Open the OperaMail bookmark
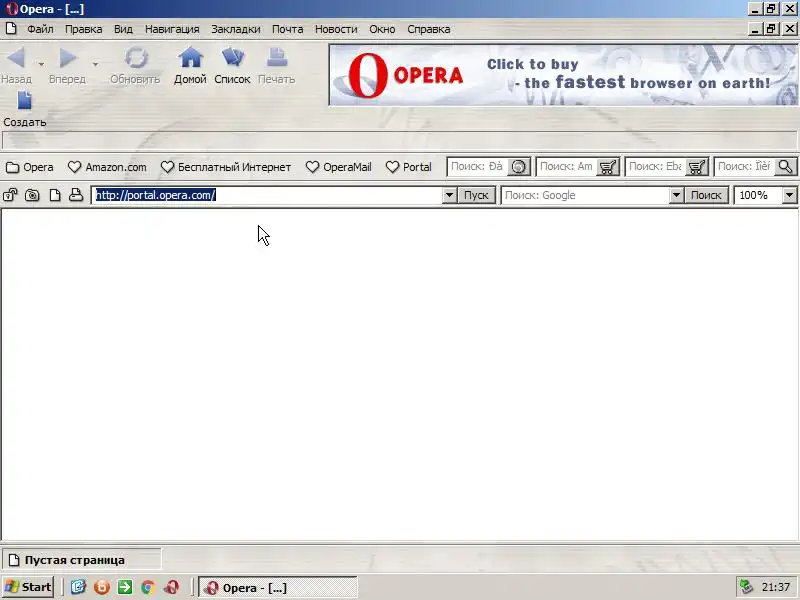 [x=339, y=167]
